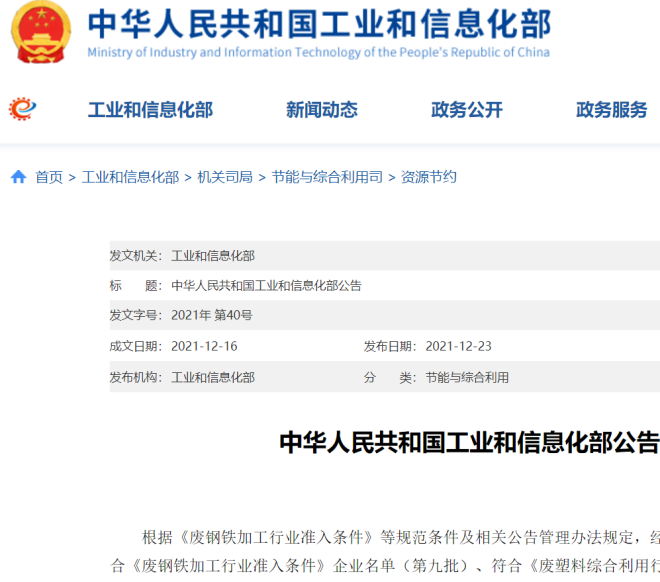Click the 首页 breadcrumb link

point(49,177)
